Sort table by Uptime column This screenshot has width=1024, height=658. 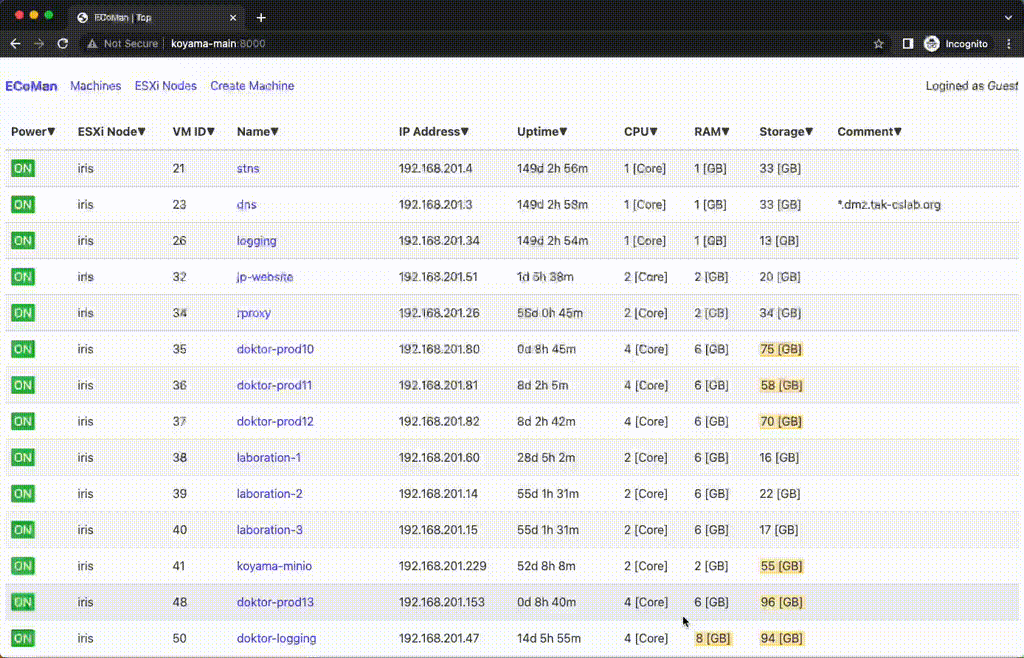542,132
